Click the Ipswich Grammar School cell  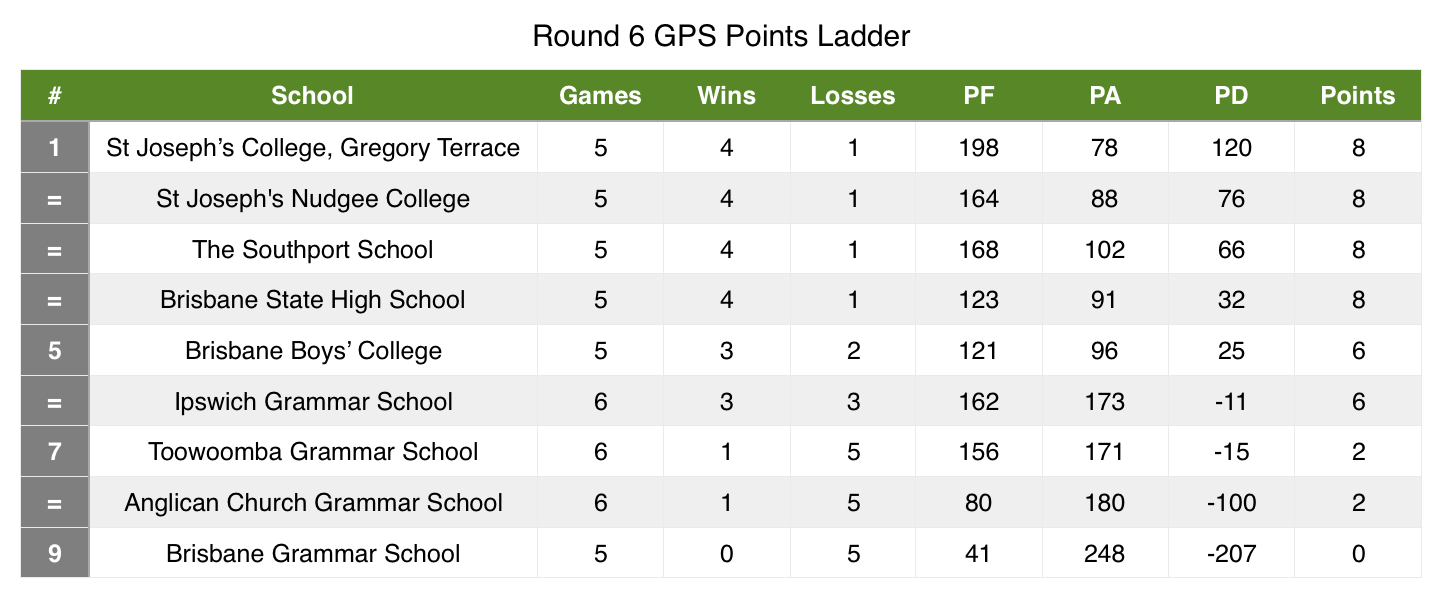313,402
